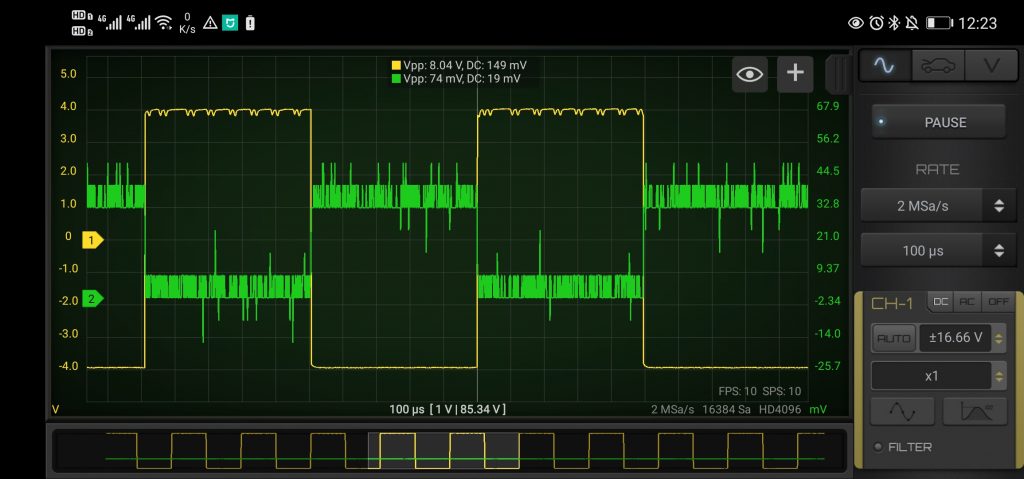Turn CH-1 OFF
This screenshot has width=1024, height=479.
click(997, 301)
